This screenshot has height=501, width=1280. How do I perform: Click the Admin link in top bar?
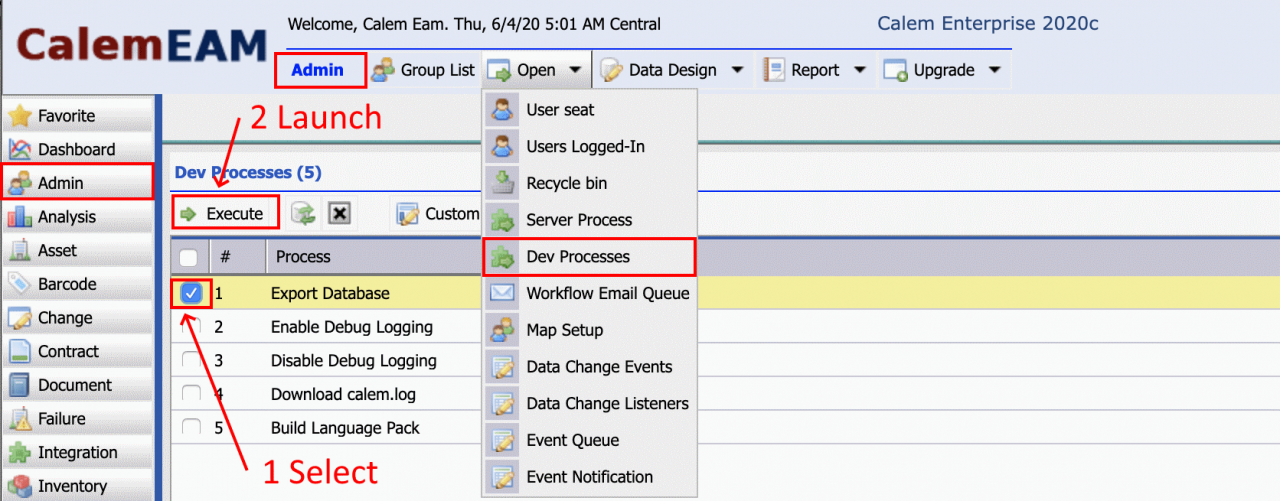pyautogui.click(x=317, y=70)
